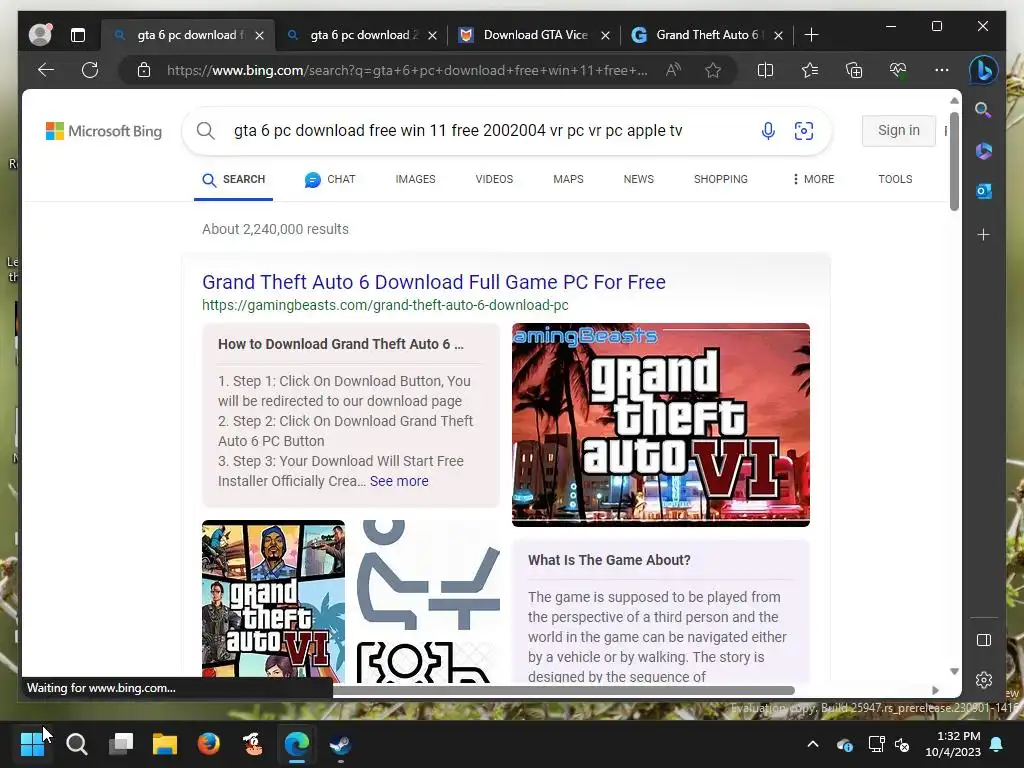This screenshot has height=768, width=1024.
Task: Click the scroll down arrow
Action: click(954, 671)
